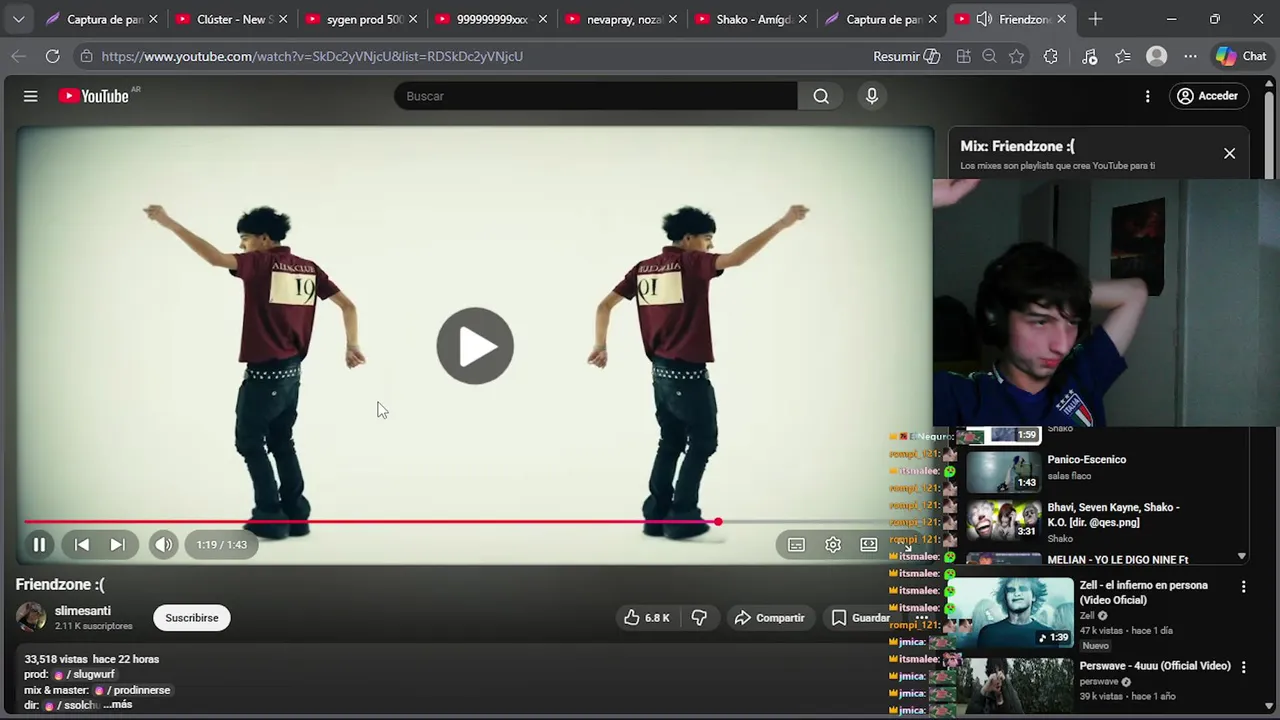
Task: Add this page to favorites star
Action: click(x=1017, y=56)
